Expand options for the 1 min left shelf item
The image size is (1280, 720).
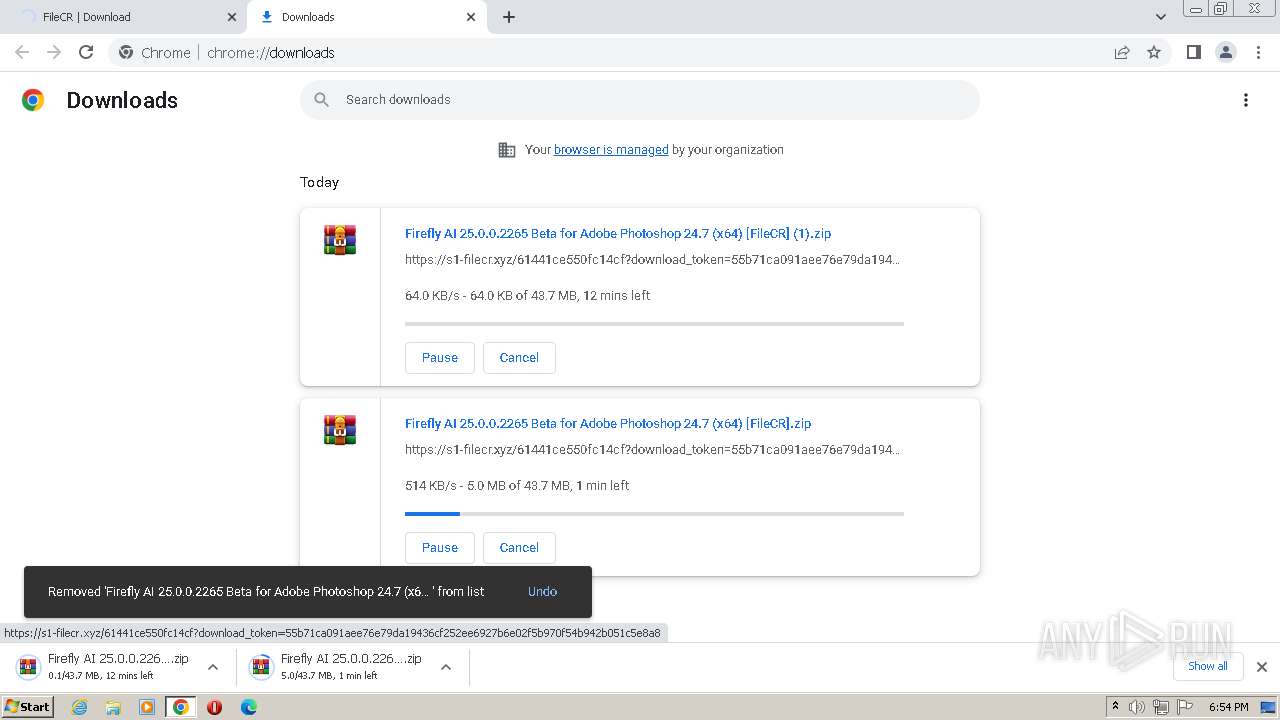click(446, 667)
